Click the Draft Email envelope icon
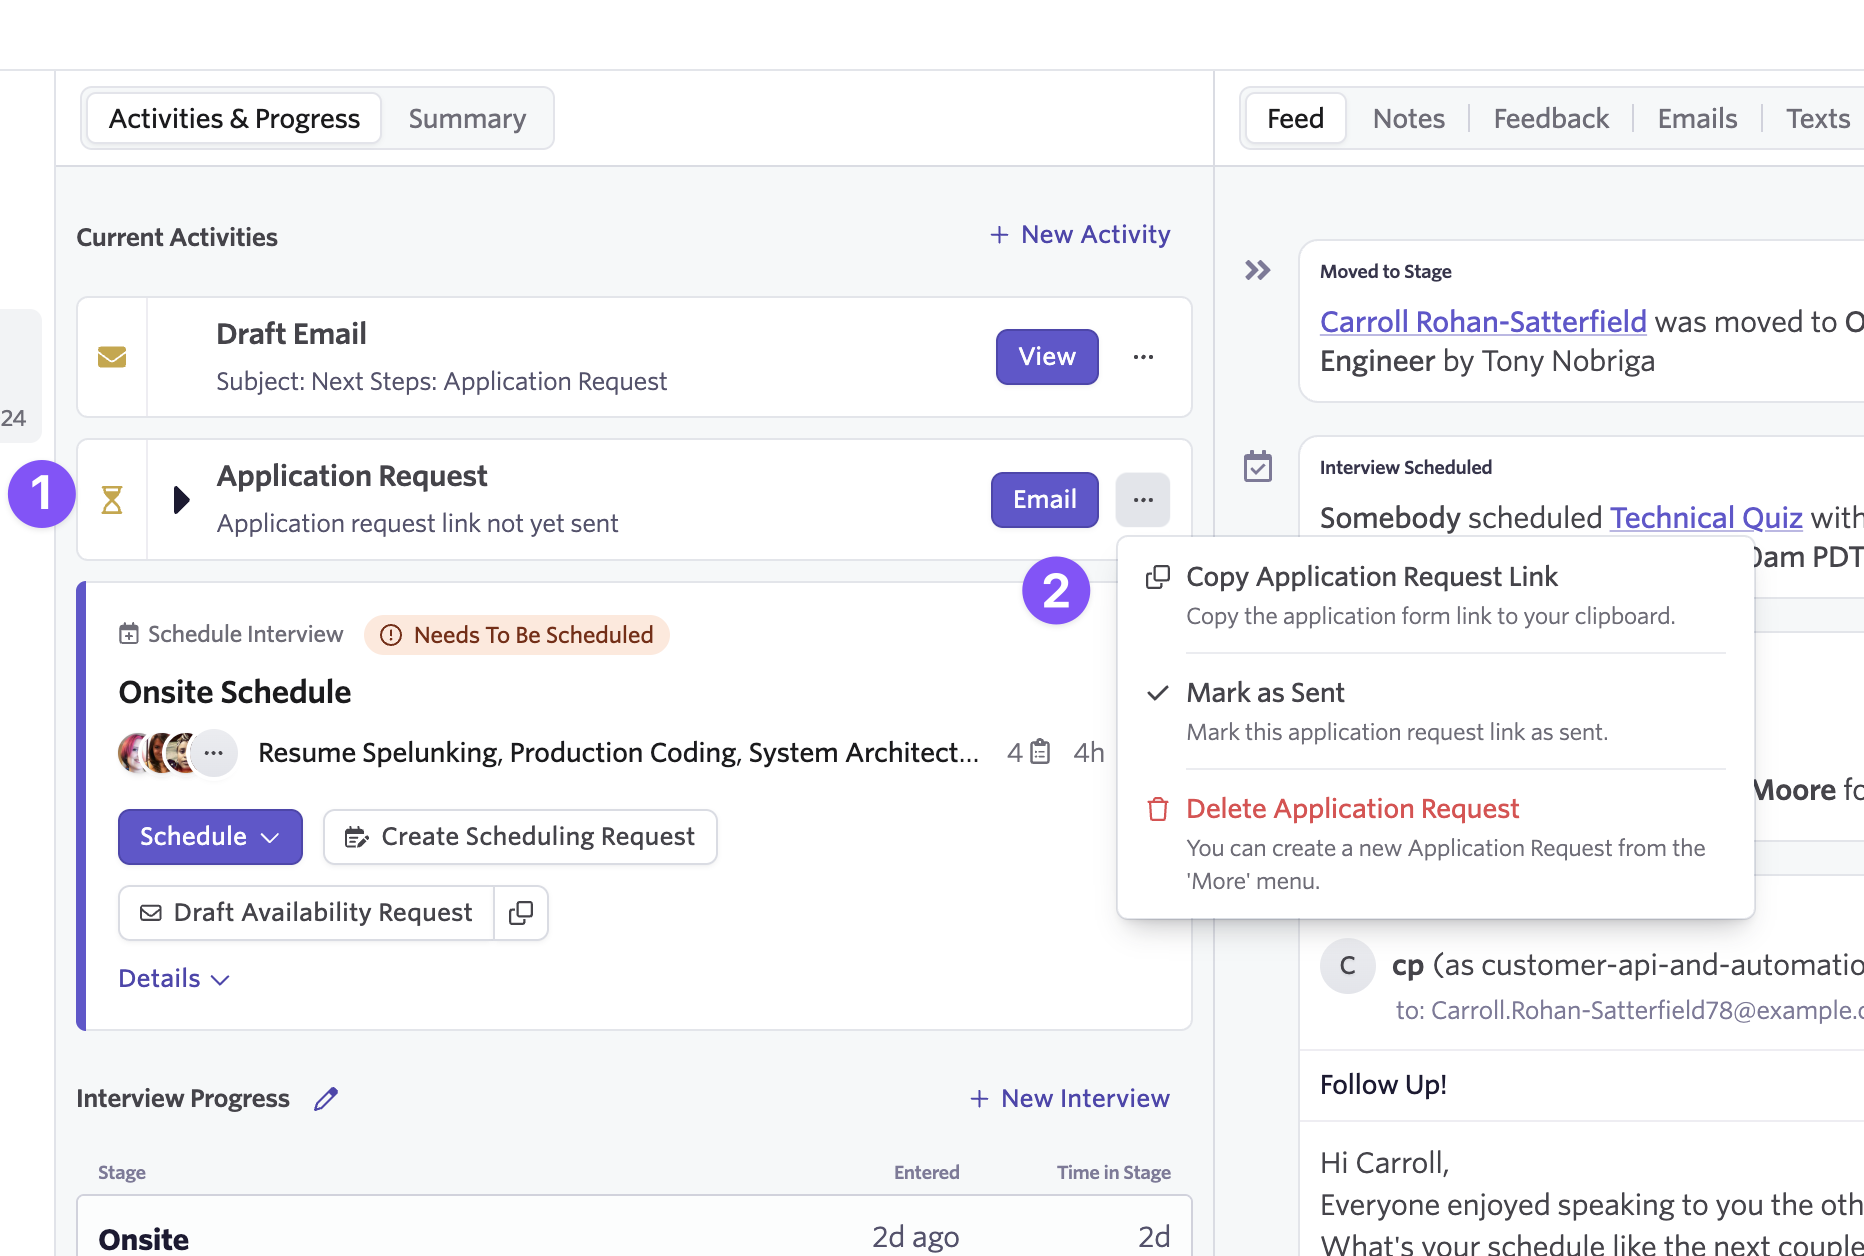1864x1256 pixels. tap(112, 357)
